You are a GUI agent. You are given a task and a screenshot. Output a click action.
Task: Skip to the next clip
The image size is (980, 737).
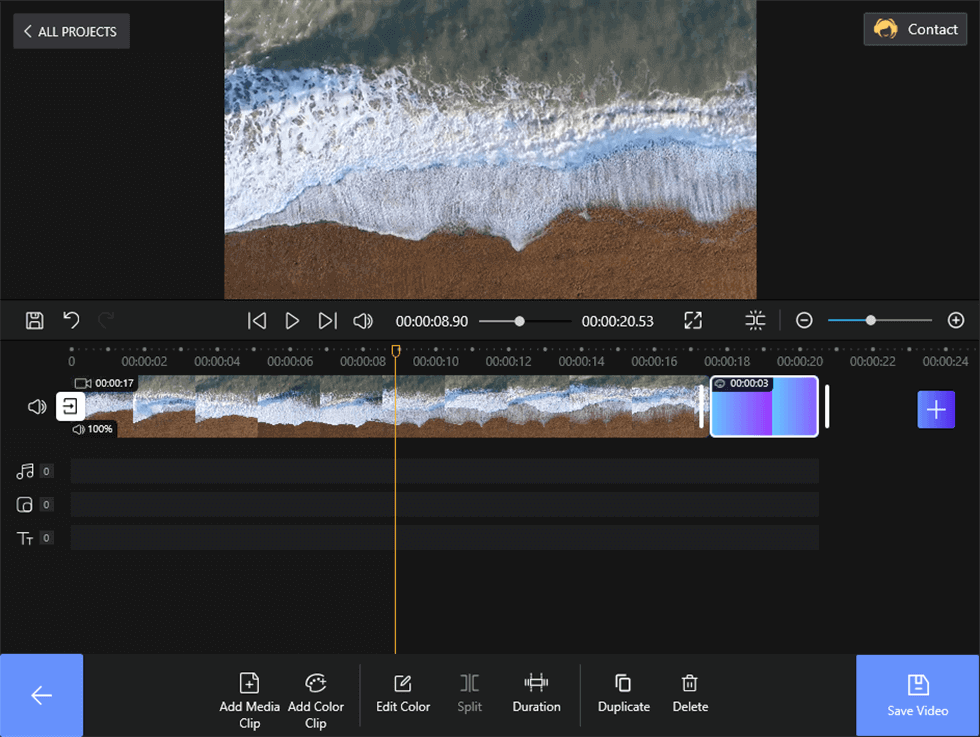pyautogui.click(x=328, y=321)
